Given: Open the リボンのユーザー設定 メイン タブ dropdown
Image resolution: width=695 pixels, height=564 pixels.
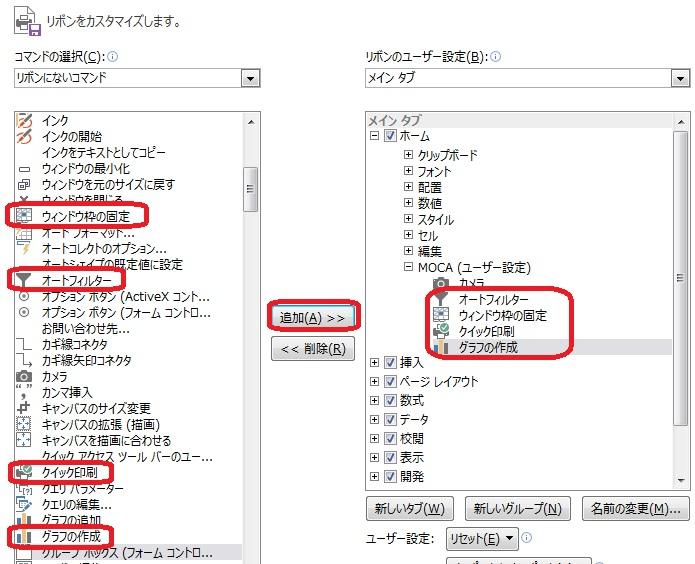Looking at the screenshot, I should pos(680,78).
